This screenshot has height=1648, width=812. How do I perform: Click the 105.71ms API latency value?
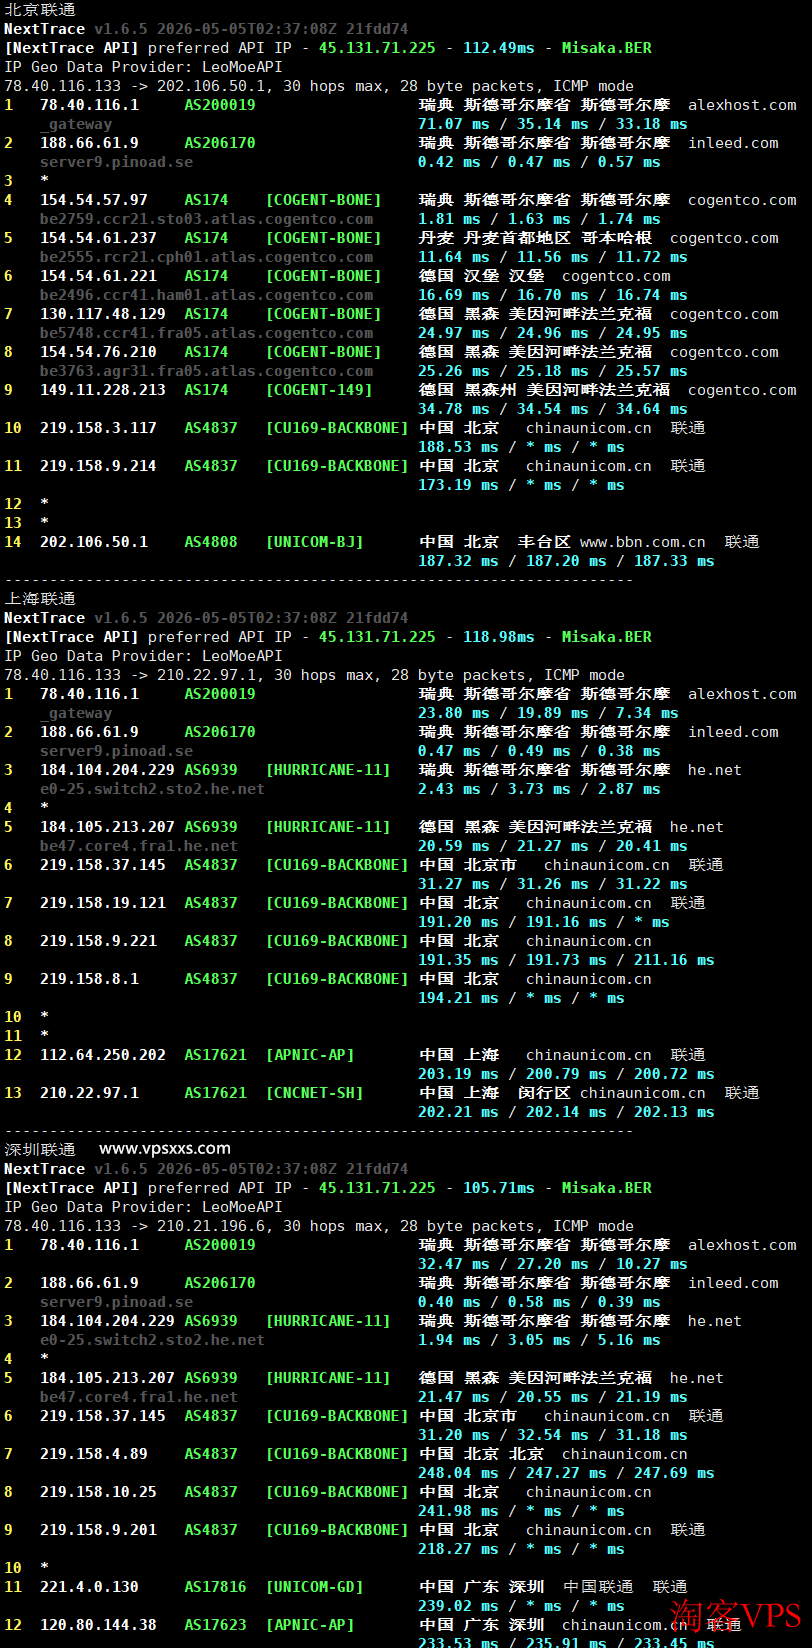pos(498,1188)
